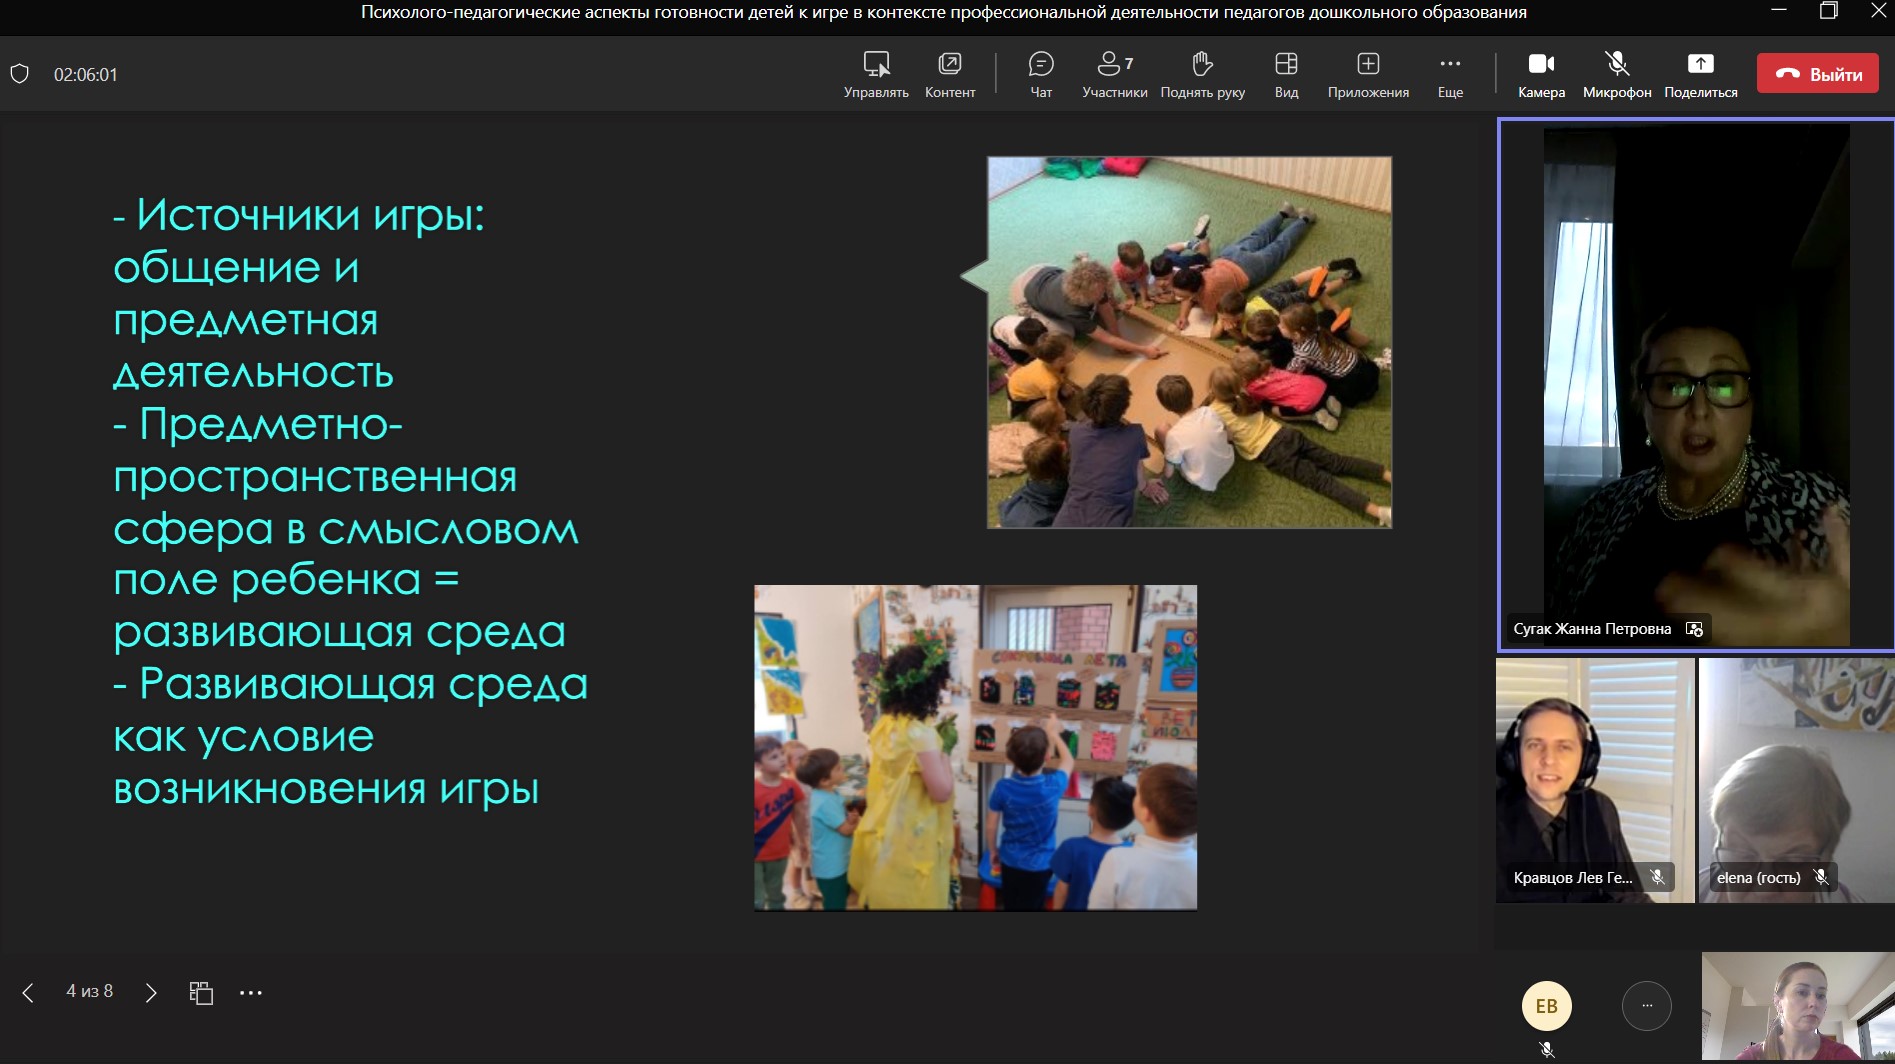Click the Поделиться share control
The image size is (1895, 1064).
[x=1699, y=73]
